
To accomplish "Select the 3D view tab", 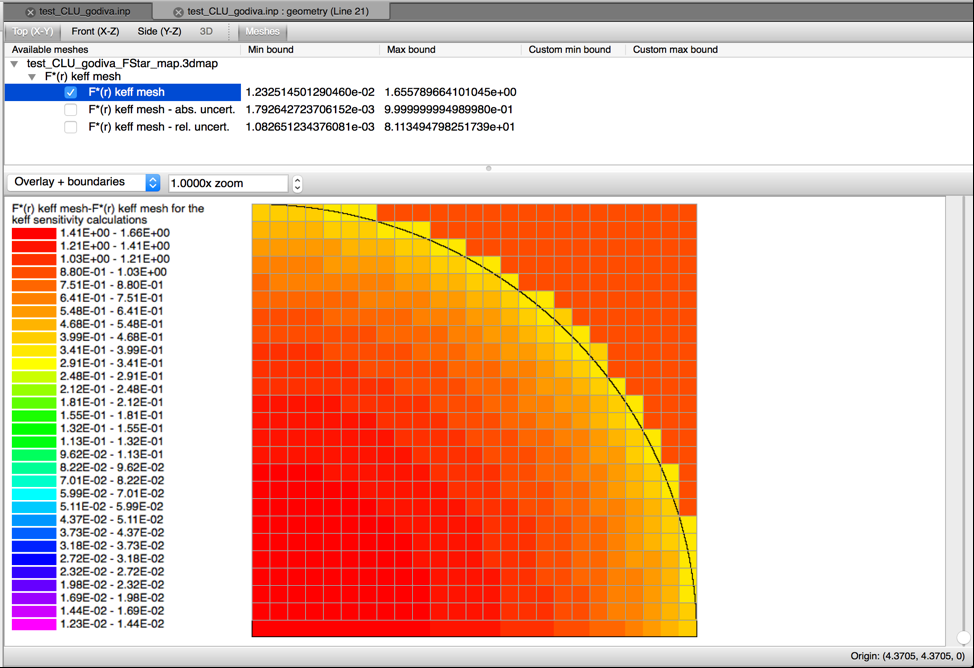I will (x=206, y=31).
